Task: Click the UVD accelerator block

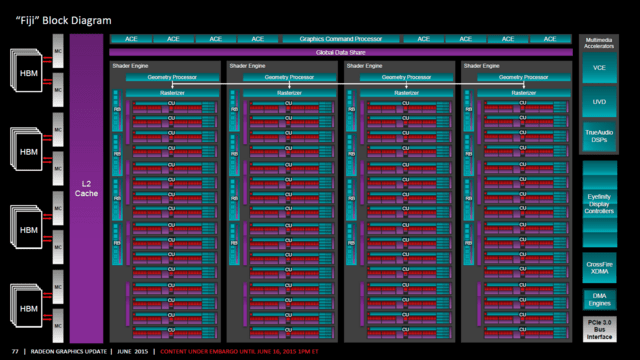Action: 599,102
